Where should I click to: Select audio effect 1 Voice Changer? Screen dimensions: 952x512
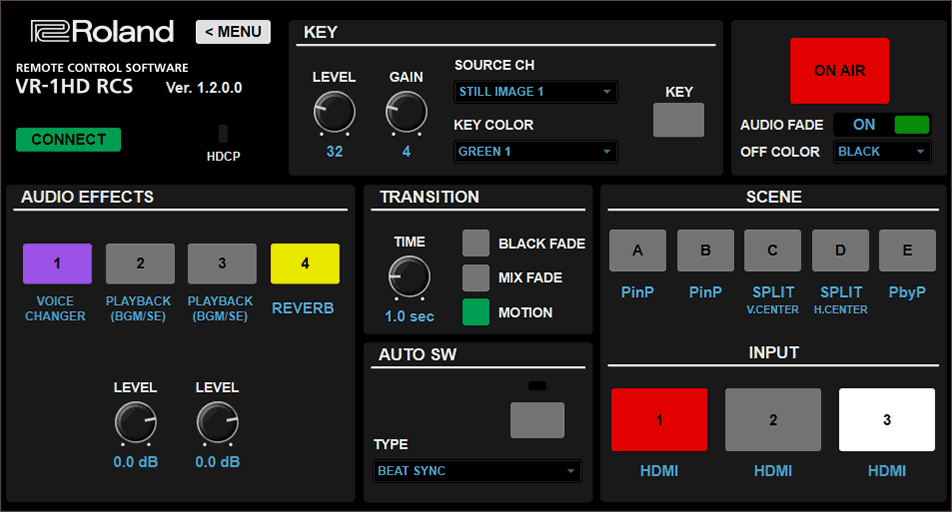pyautogui.click(x=57, y=264)
